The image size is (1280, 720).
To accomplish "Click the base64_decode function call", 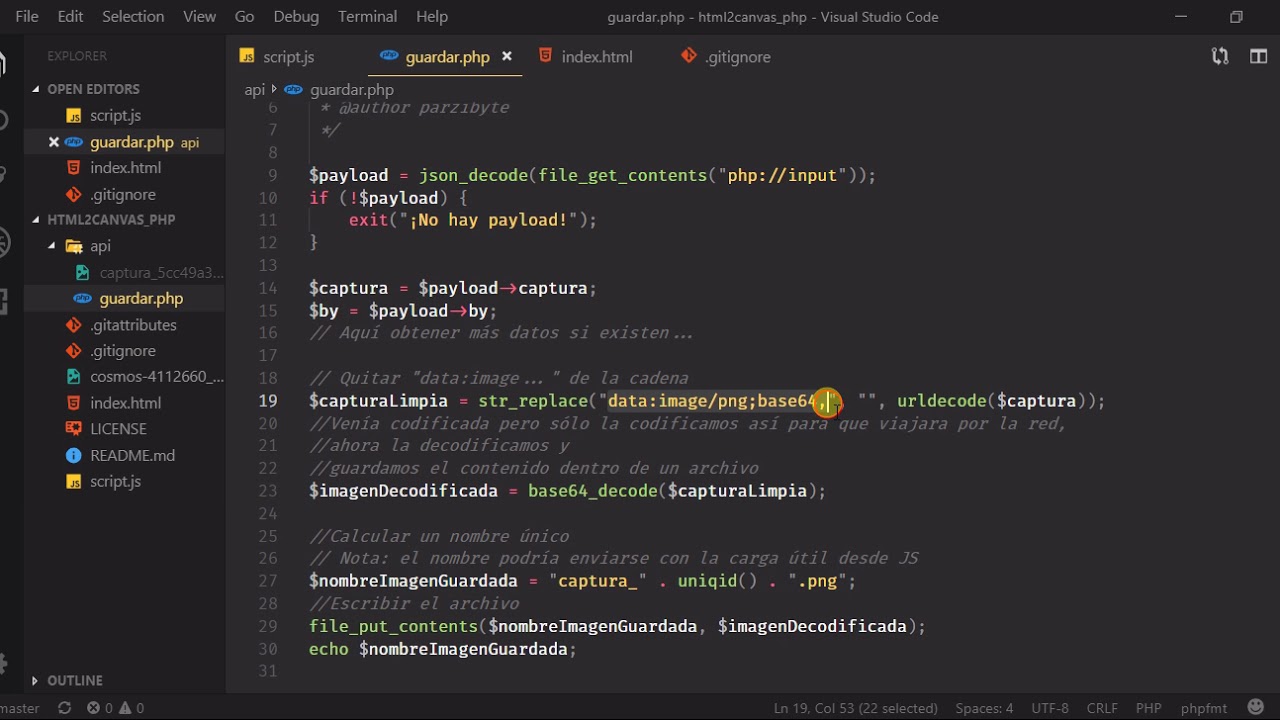I will [592, 491].
